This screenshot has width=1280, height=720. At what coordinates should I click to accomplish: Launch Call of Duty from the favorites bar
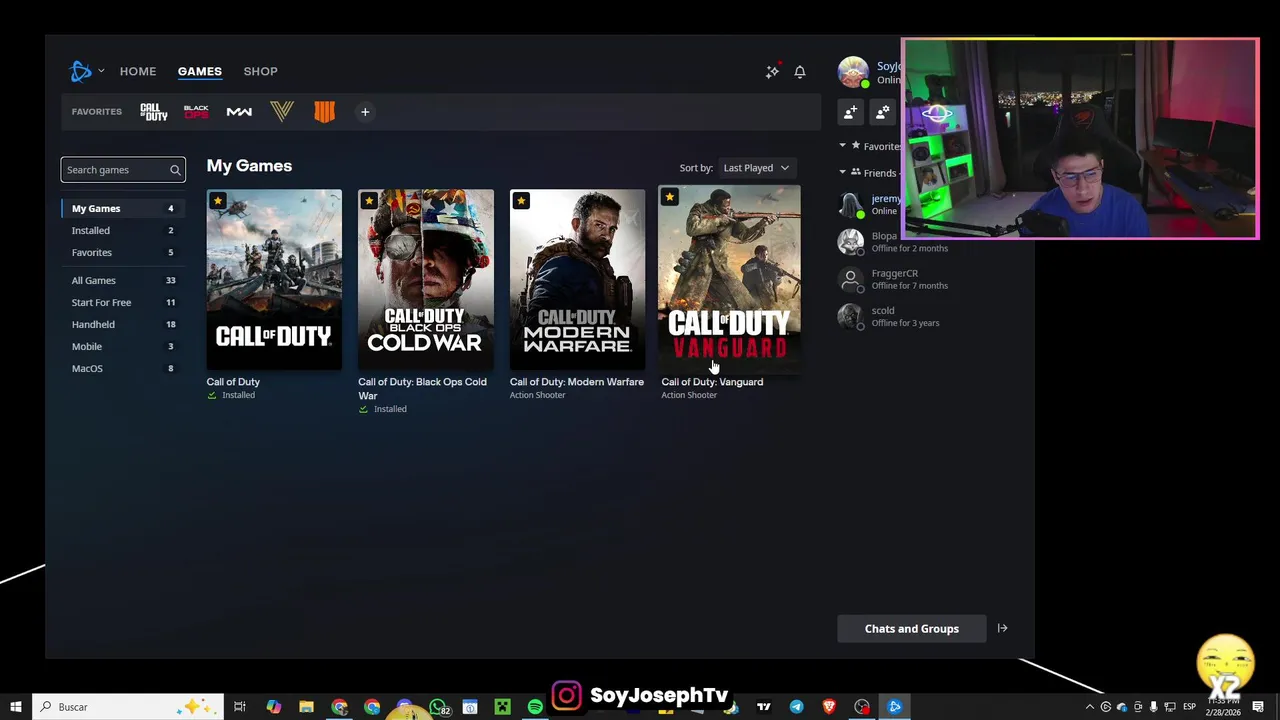click(x=154, y=112)
